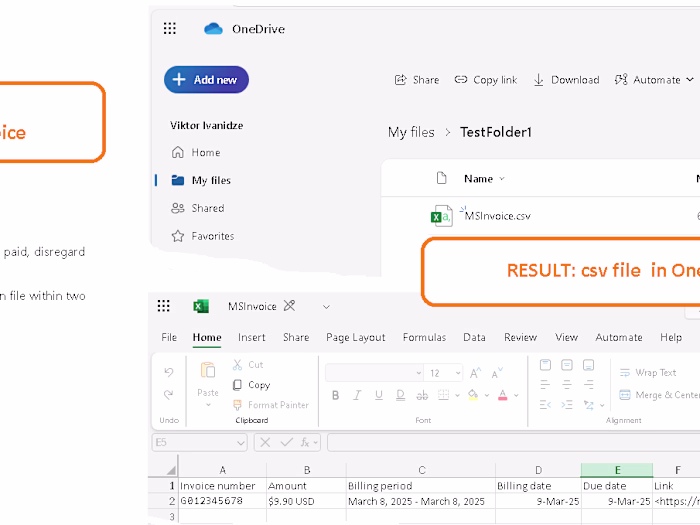The image size is (700, 525).
Task: Toggle italic formatting
Action: (x=357, y=396)
